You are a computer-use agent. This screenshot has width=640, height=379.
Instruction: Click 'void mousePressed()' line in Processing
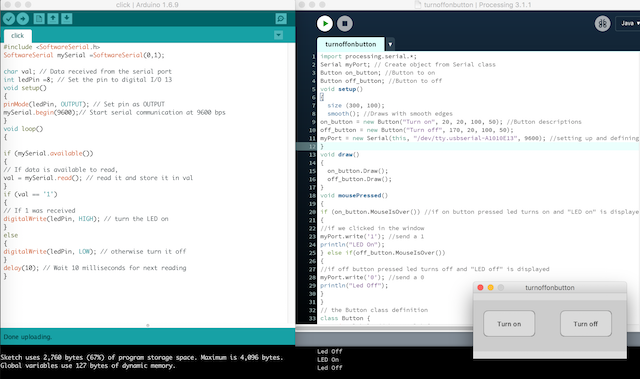point(354,195)
